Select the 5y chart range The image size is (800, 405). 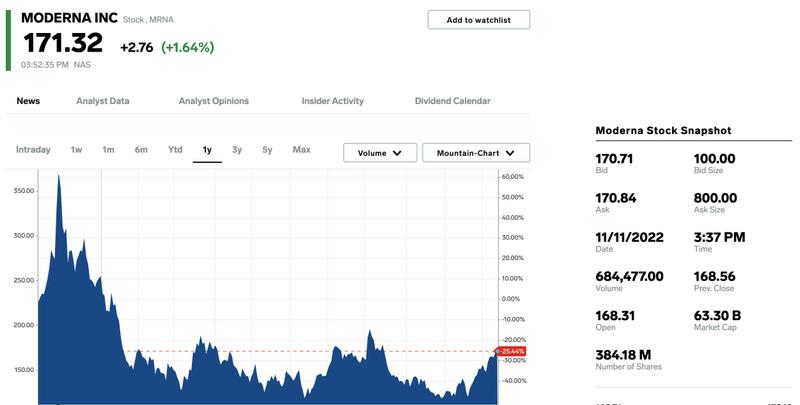(x=267, y=150)
